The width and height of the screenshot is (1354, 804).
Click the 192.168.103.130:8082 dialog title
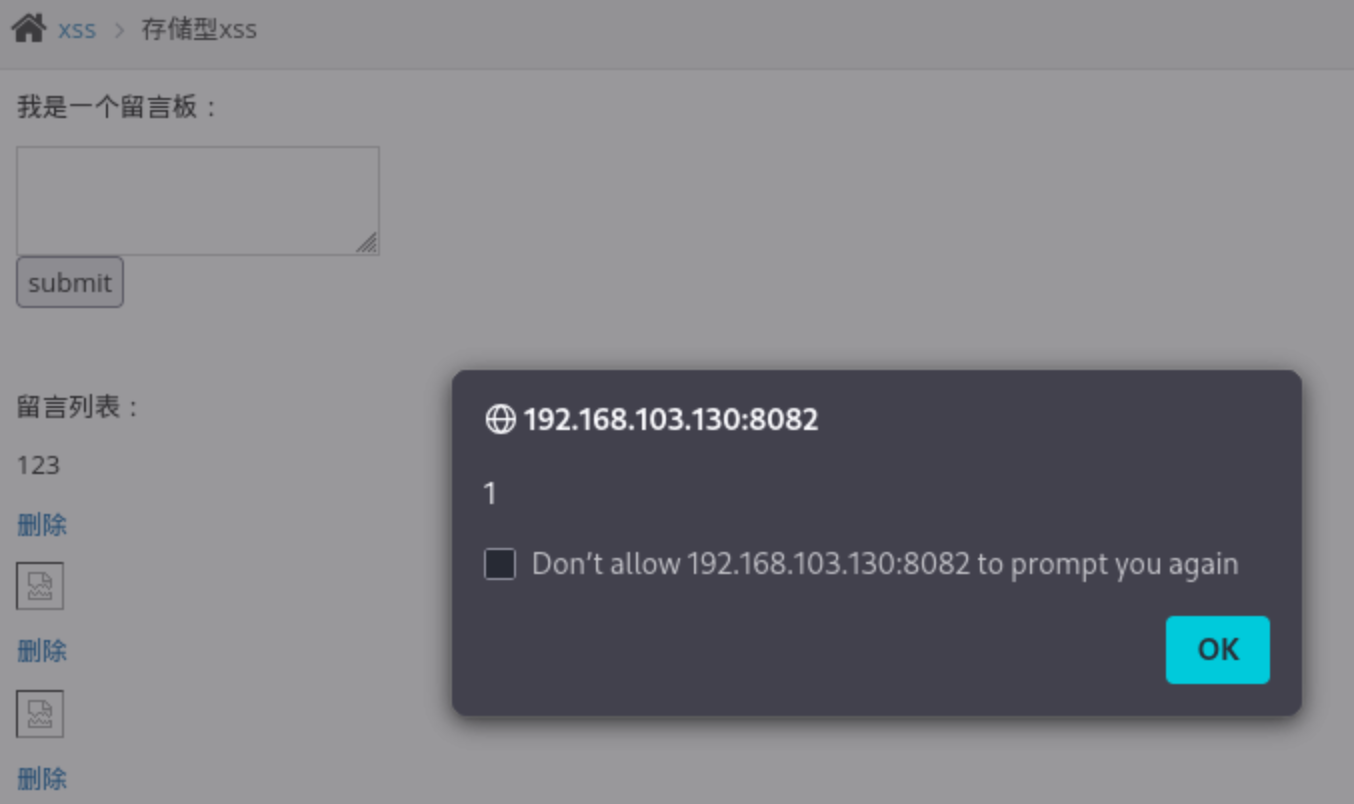pos(670,419)
